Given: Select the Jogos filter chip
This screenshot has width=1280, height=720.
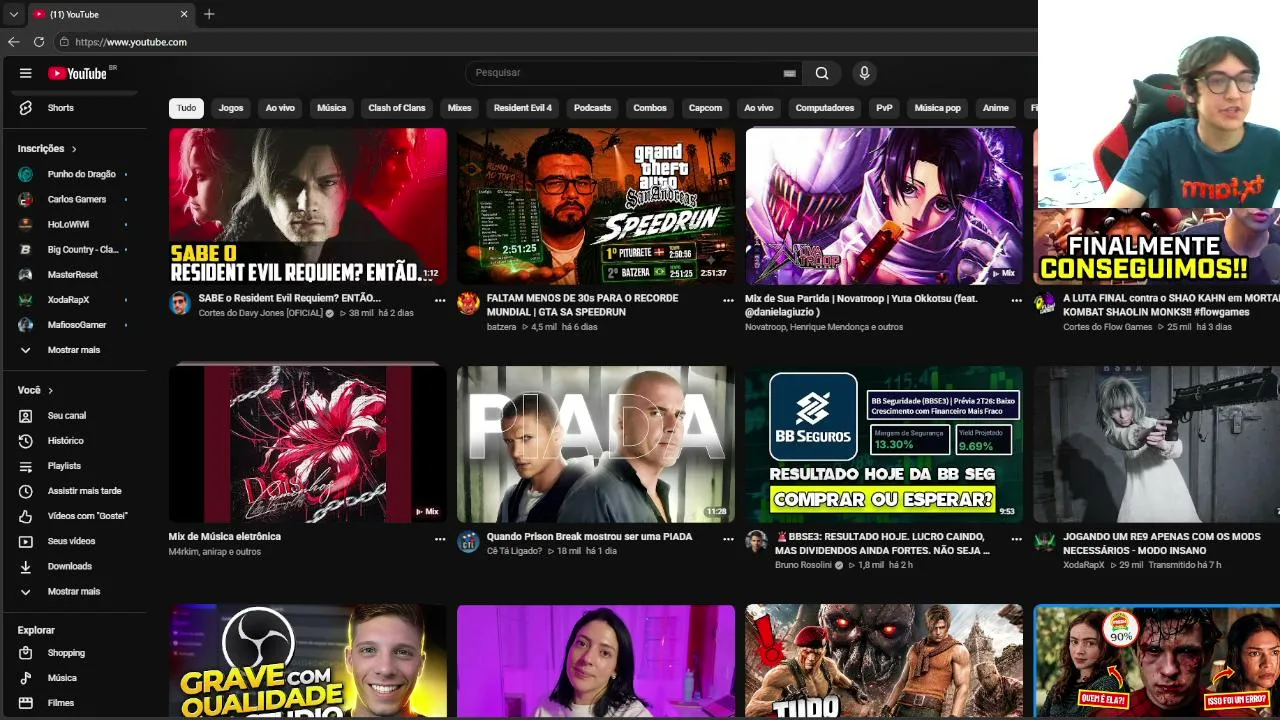Looking at the screenshot, I should click(231, 108).
